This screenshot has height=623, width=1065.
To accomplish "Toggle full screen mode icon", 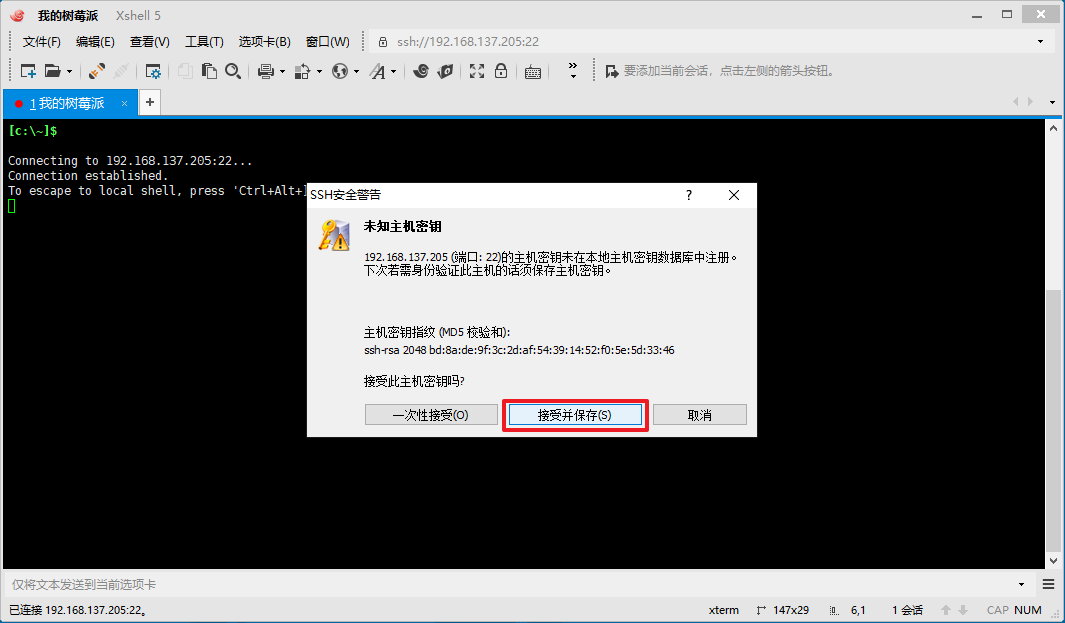I will (x=477, y=71).
